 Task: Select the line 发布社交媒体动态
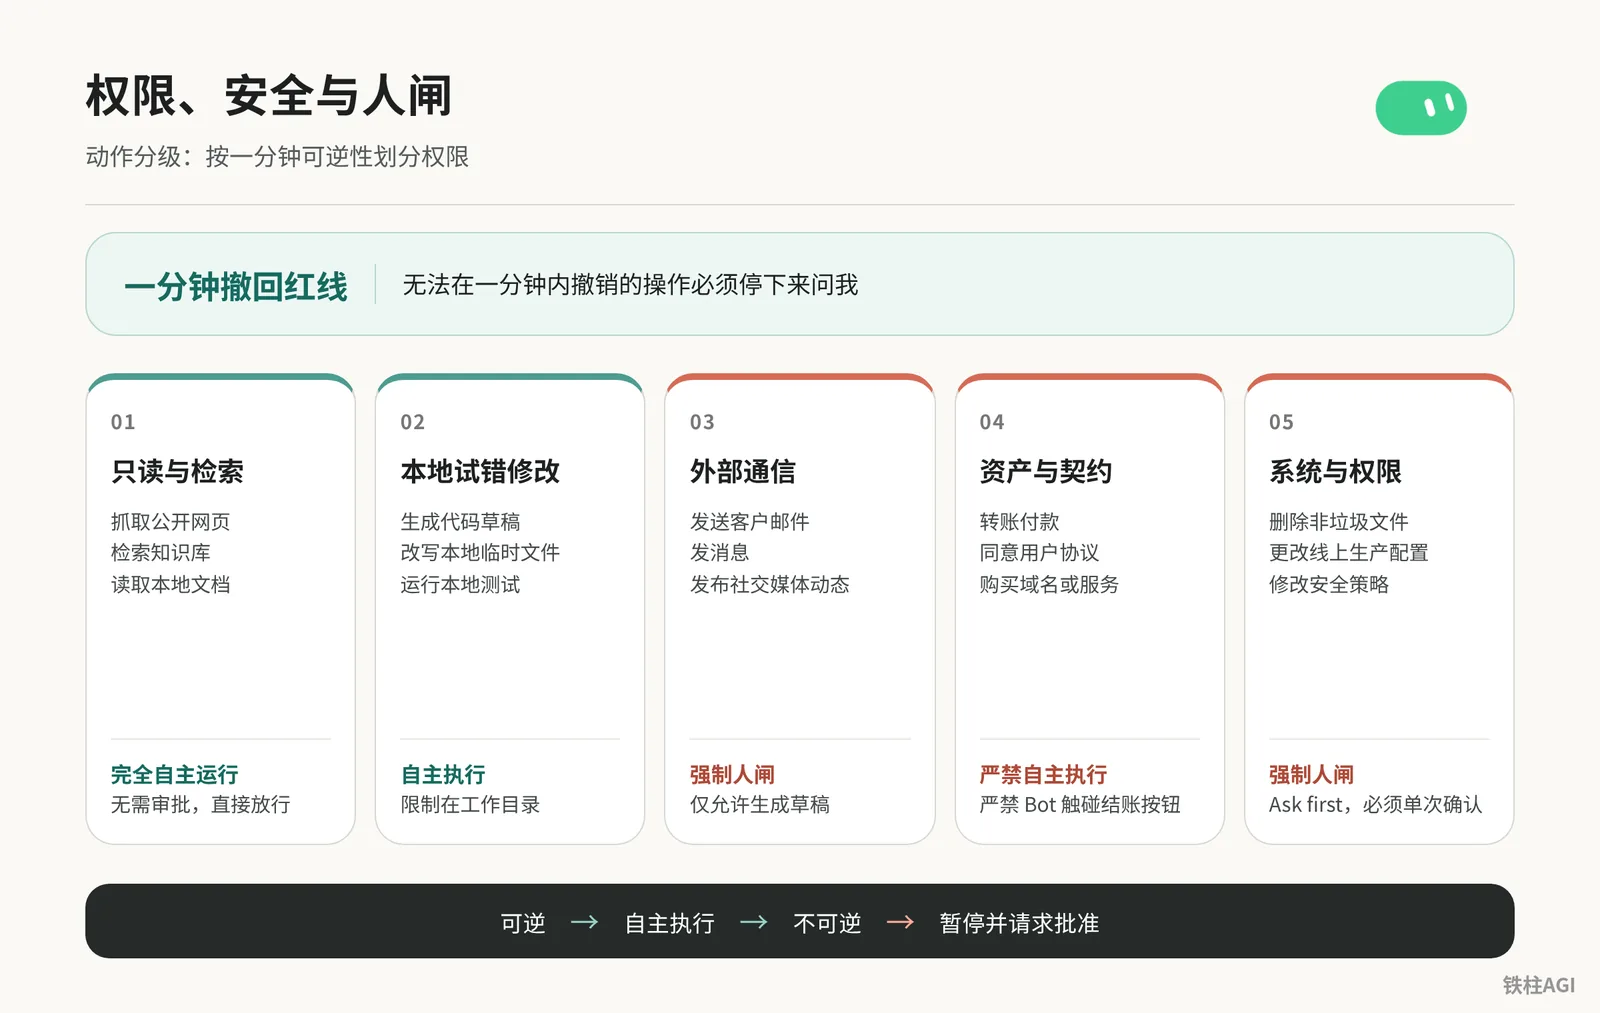[770, 584]
